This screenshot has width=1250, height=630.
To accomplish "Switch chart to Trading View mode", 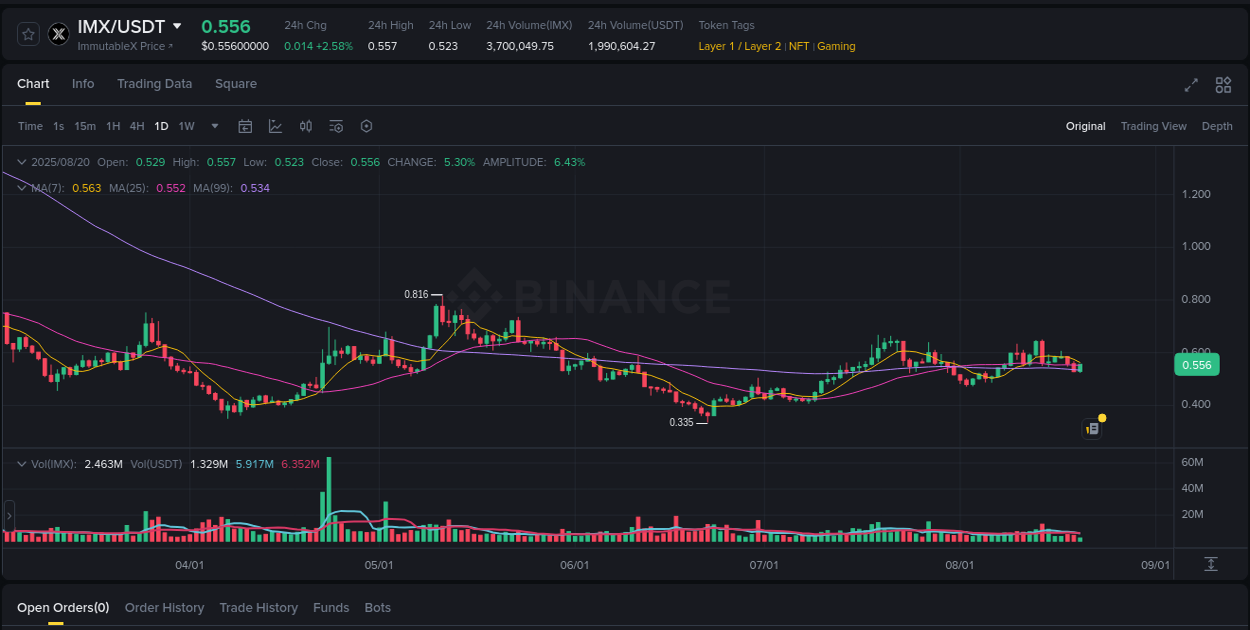I will click(1153, 126).
